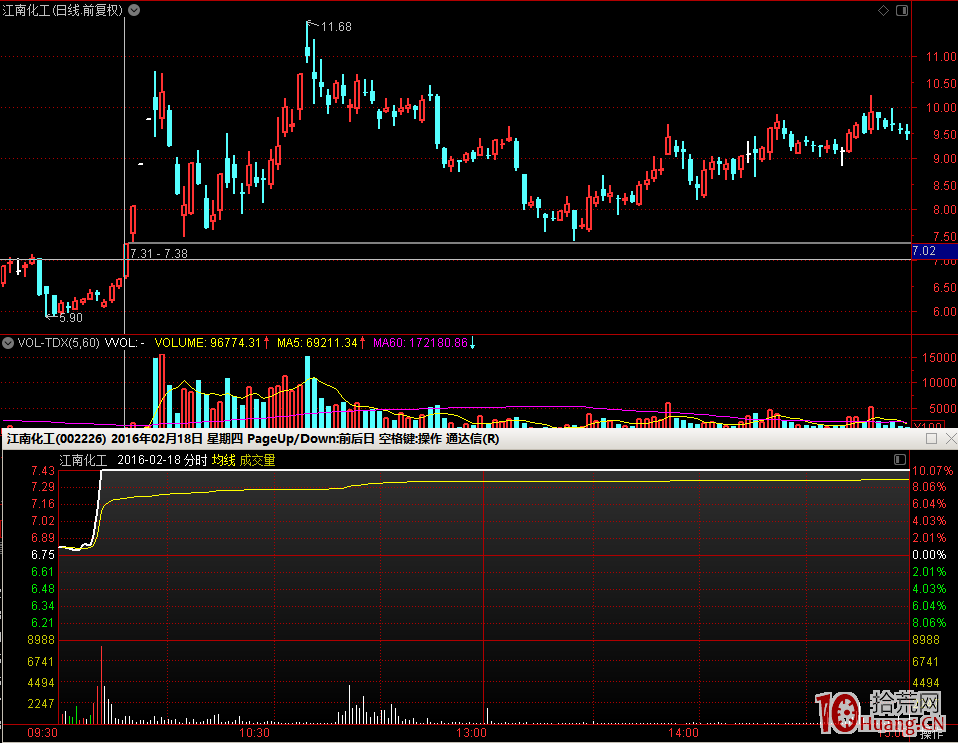
Task: Click the 13:00 time axis label
Action: point(471,733)
